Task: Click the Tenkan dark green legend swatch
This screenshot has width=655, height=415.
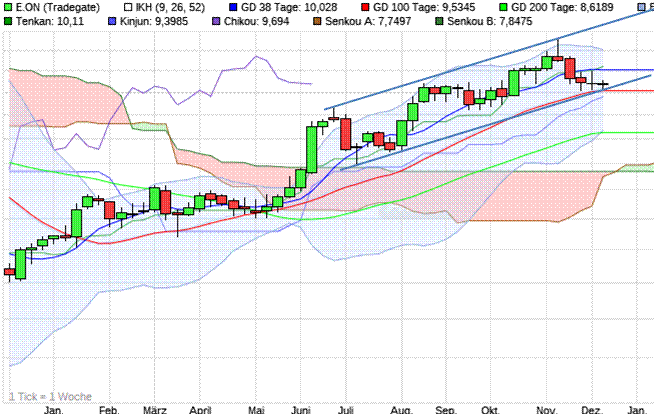Action: click(x=7, y=21)
